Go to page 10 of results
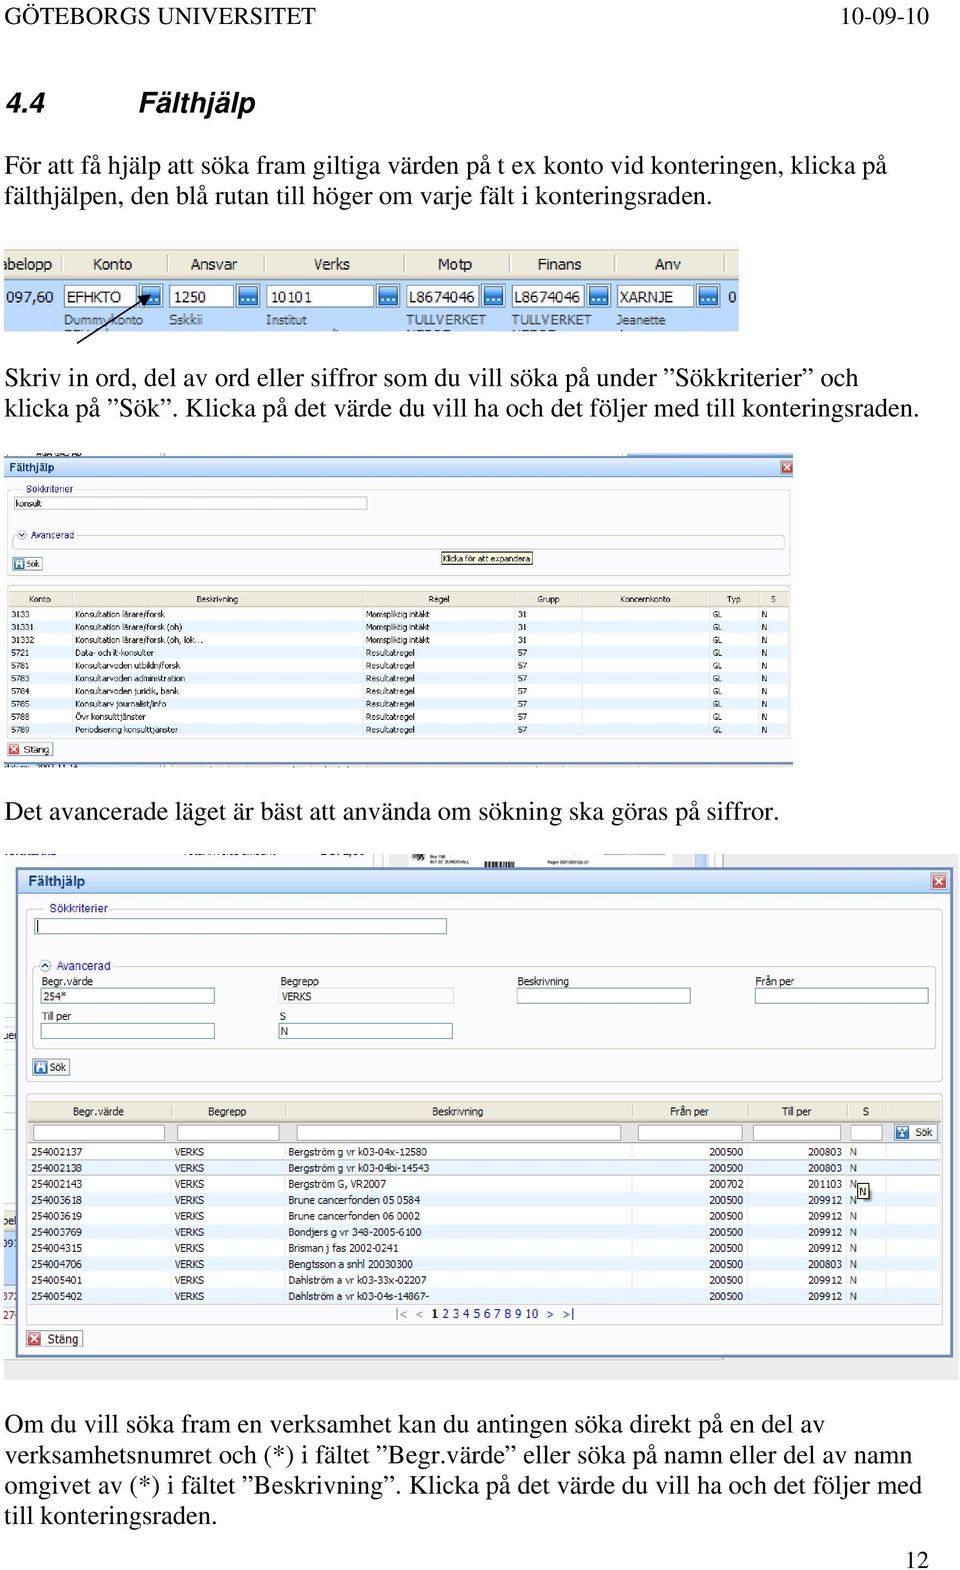960x1570 pixels. coord(531,1314)
